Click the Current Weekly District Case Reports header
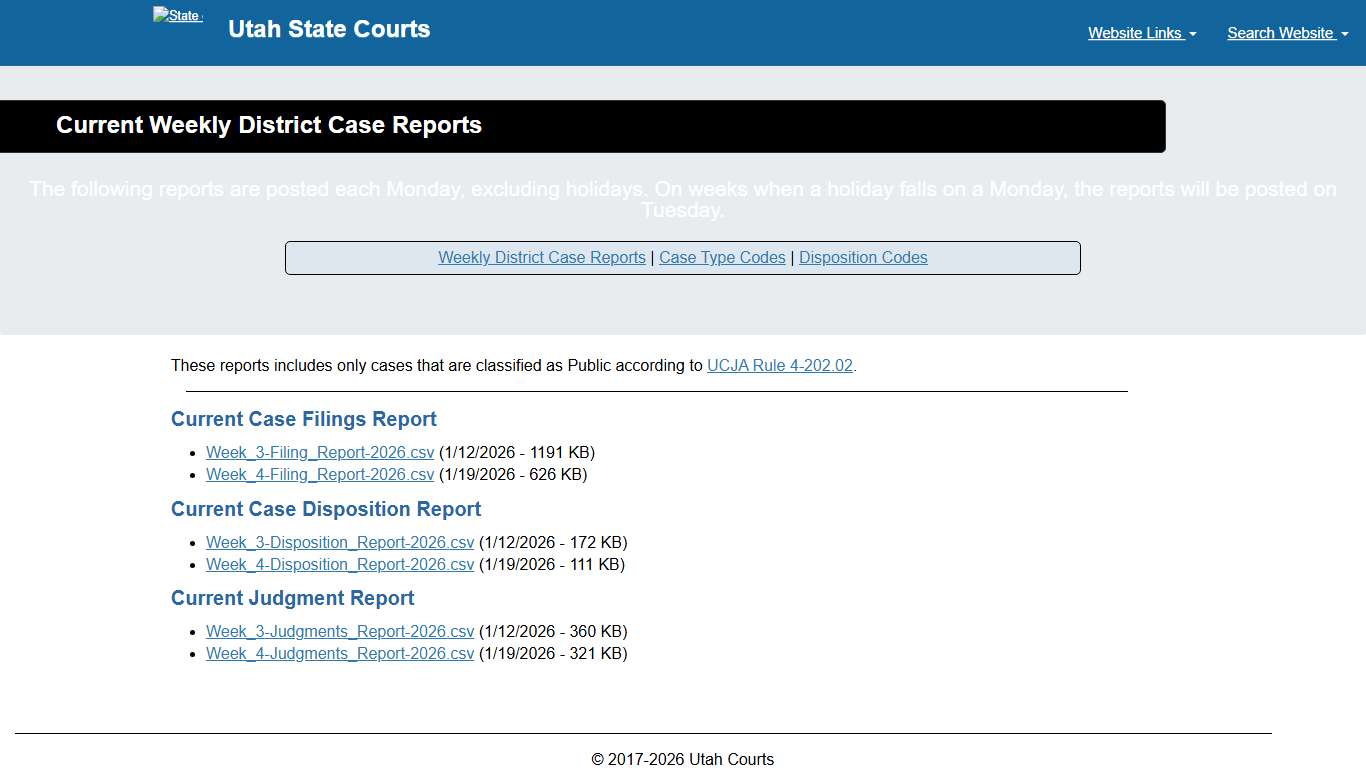Viewport: 1366px width, 768px height. (268, 125)
